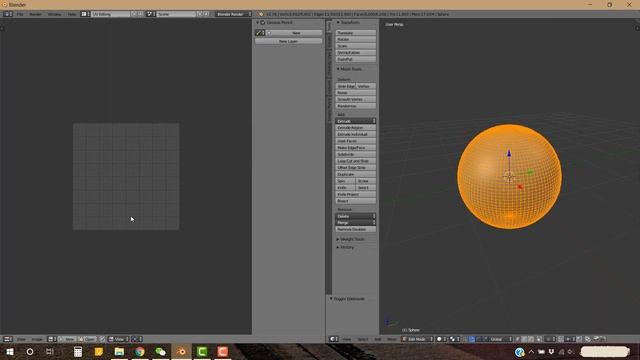Click the screen layout browse icon
The height and width of the screenshot is (360, 640).
(x=85, y=14)
